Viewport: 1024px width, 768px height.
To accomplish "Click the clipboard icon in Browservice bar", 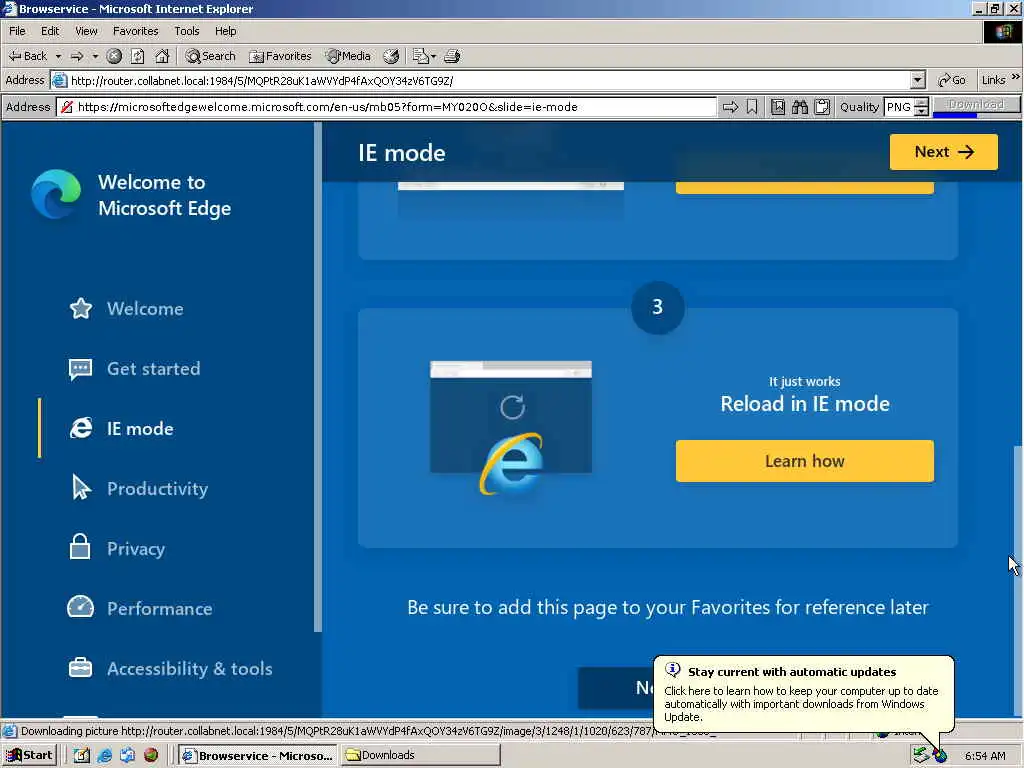I will click(822, 106).
